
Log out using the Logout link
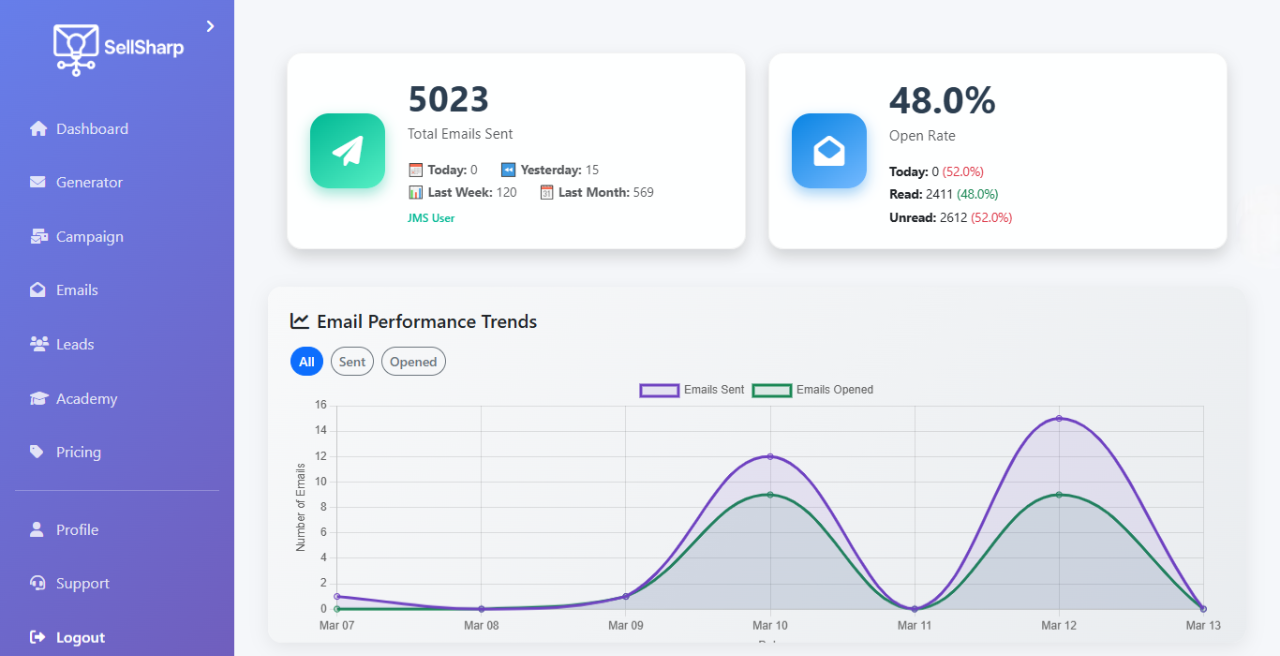[80, 638]
